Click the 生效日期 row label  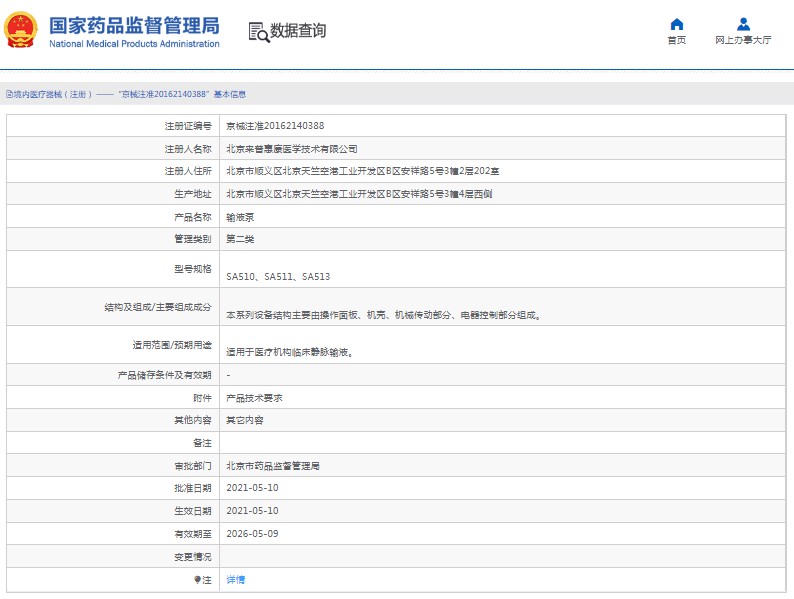coord(193,511)
